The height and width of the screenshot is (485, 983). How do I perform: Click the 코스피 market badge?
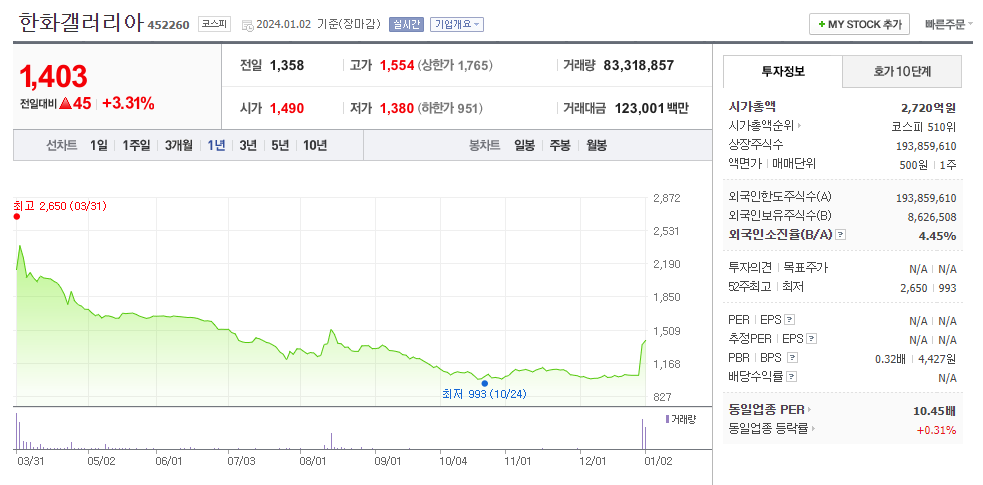214,24
